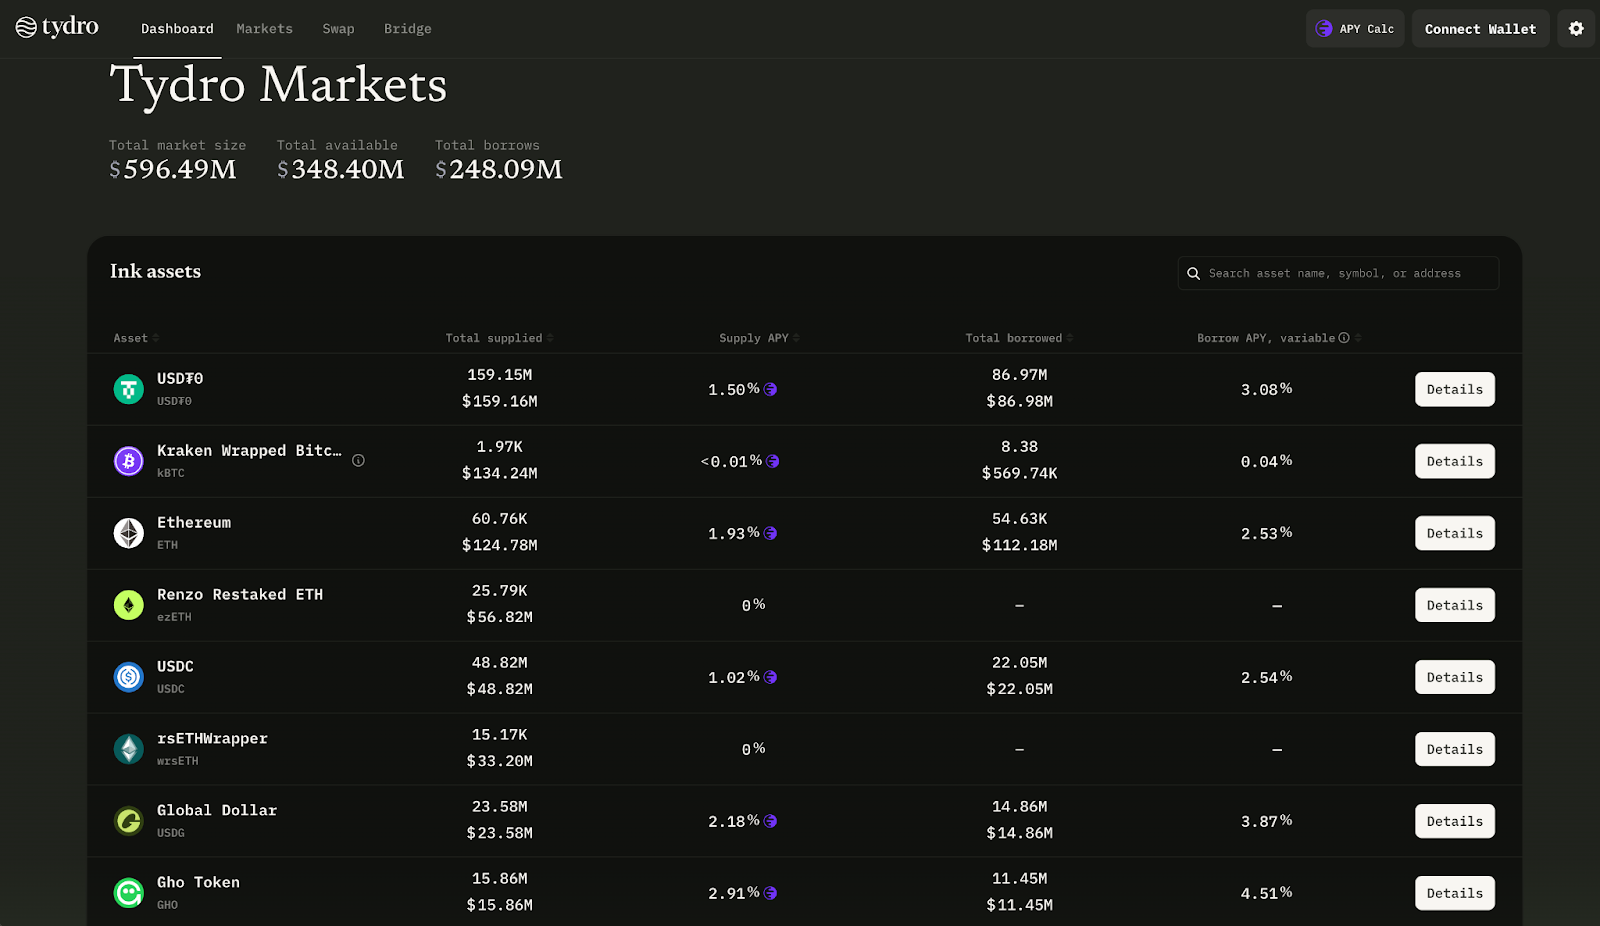Screen dimensions: 1600x926
Task: Click the rewards icon beside kBTC supply APY
Action: tap(772, 461)
